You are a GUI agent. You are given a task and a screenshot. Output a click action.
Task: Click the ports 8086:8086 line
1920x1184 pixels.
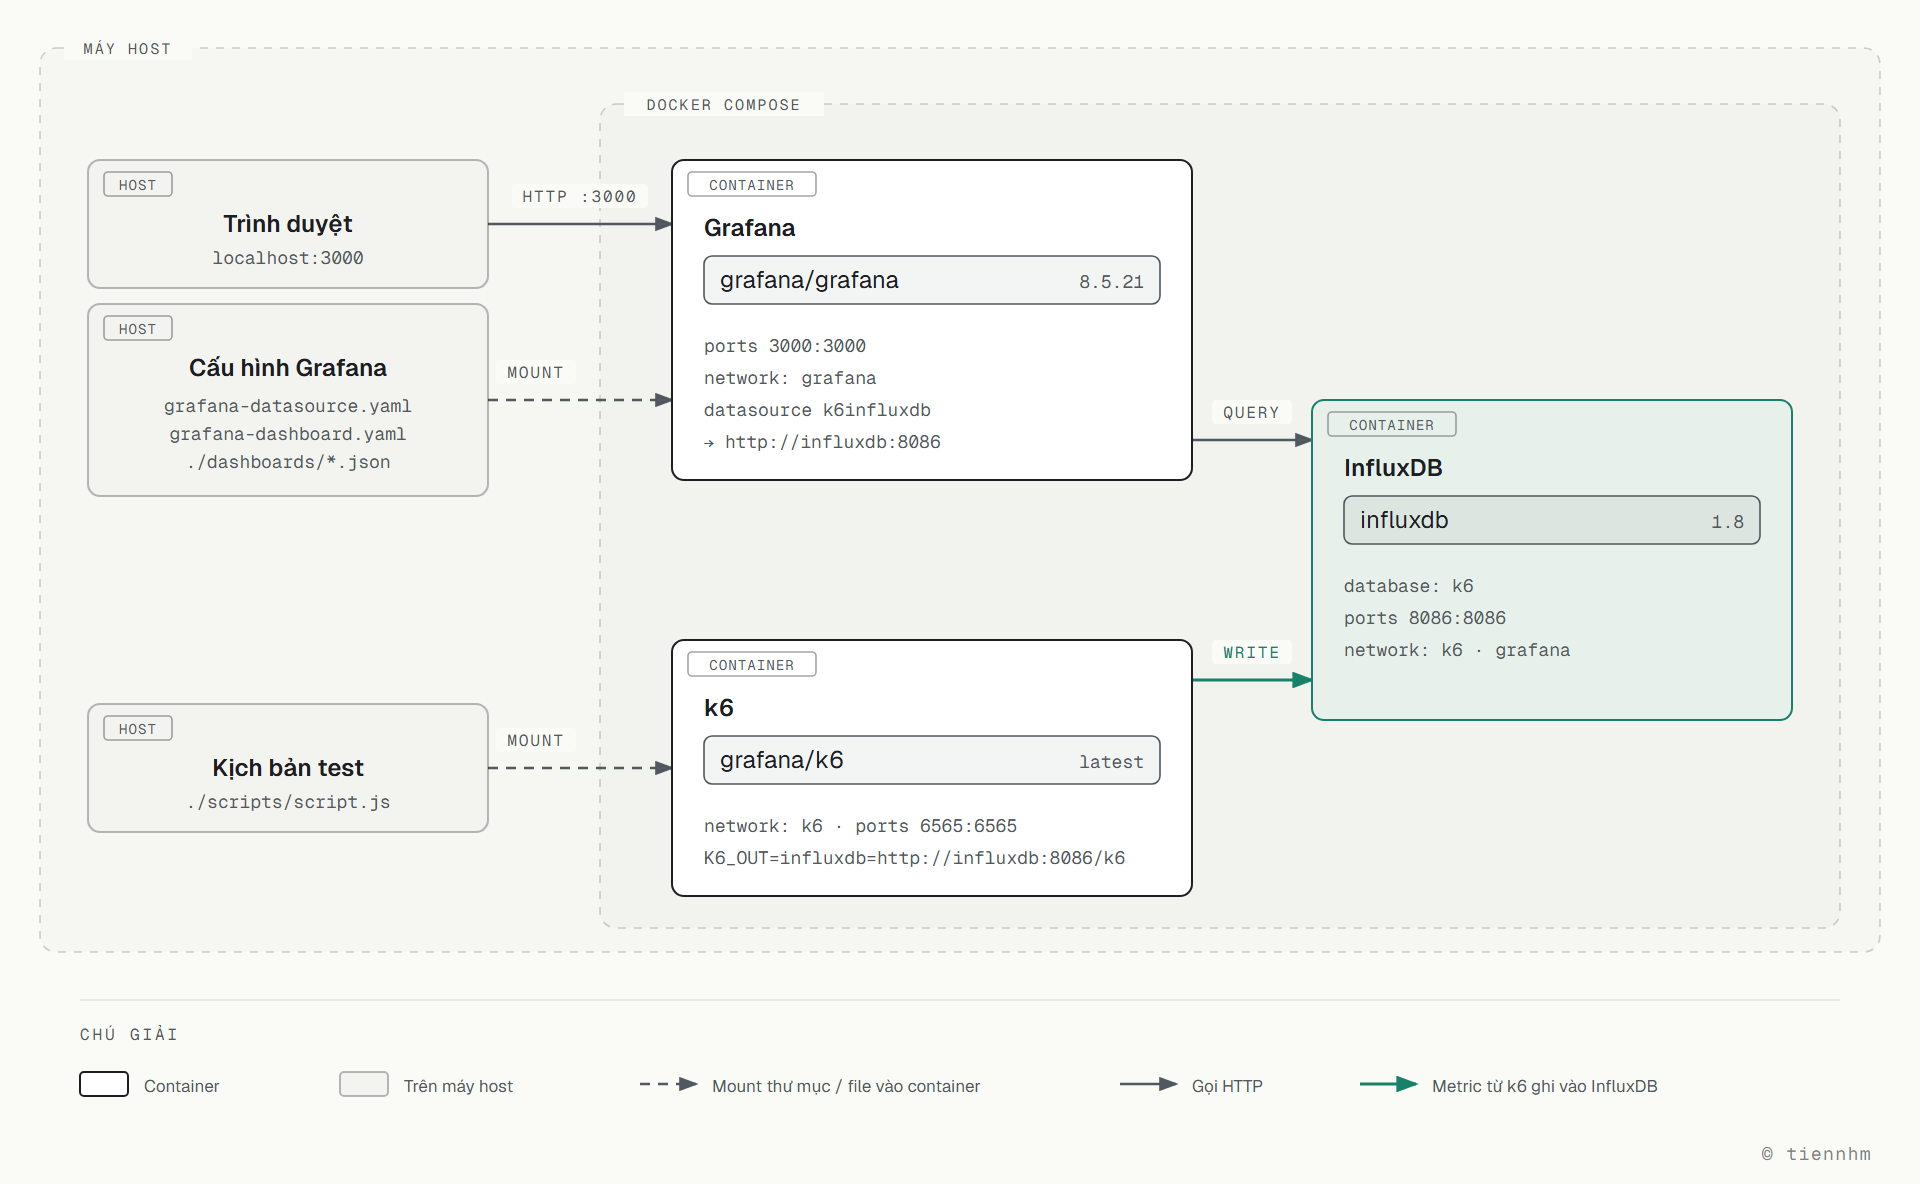(x=1425, y=618)
